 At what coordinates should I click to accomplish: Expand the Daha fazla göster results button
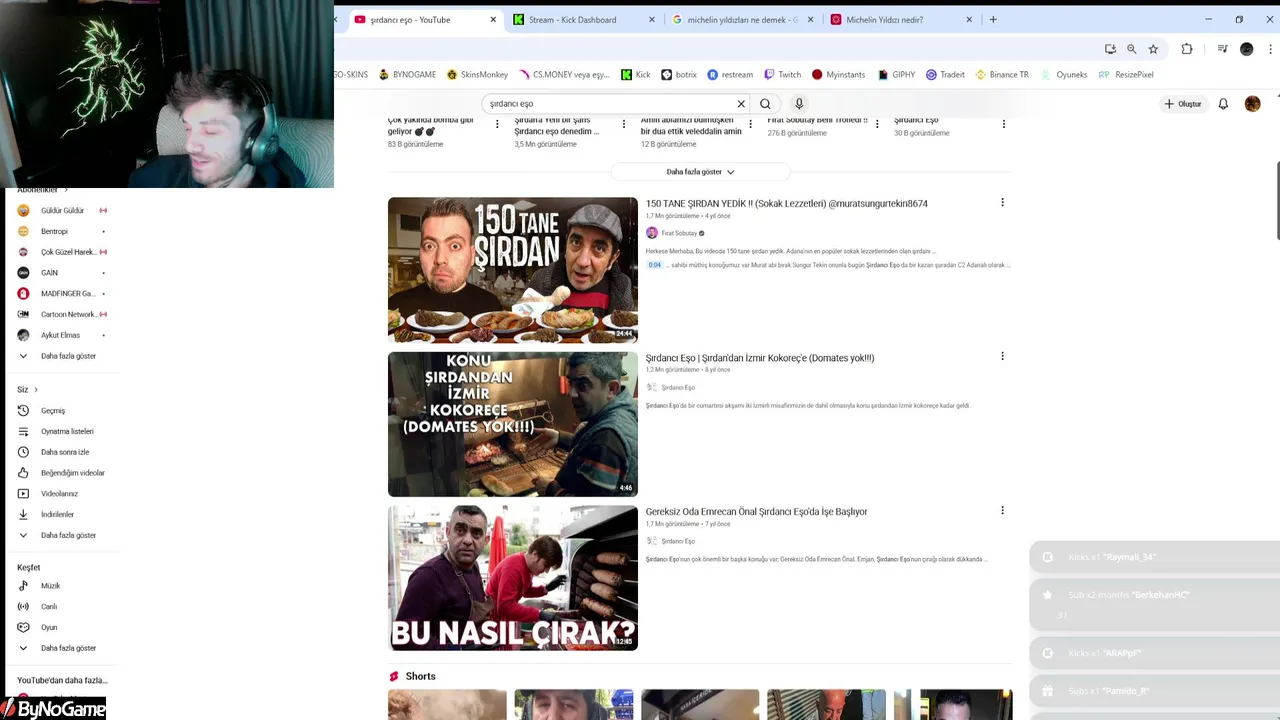(x=700, y=172)
